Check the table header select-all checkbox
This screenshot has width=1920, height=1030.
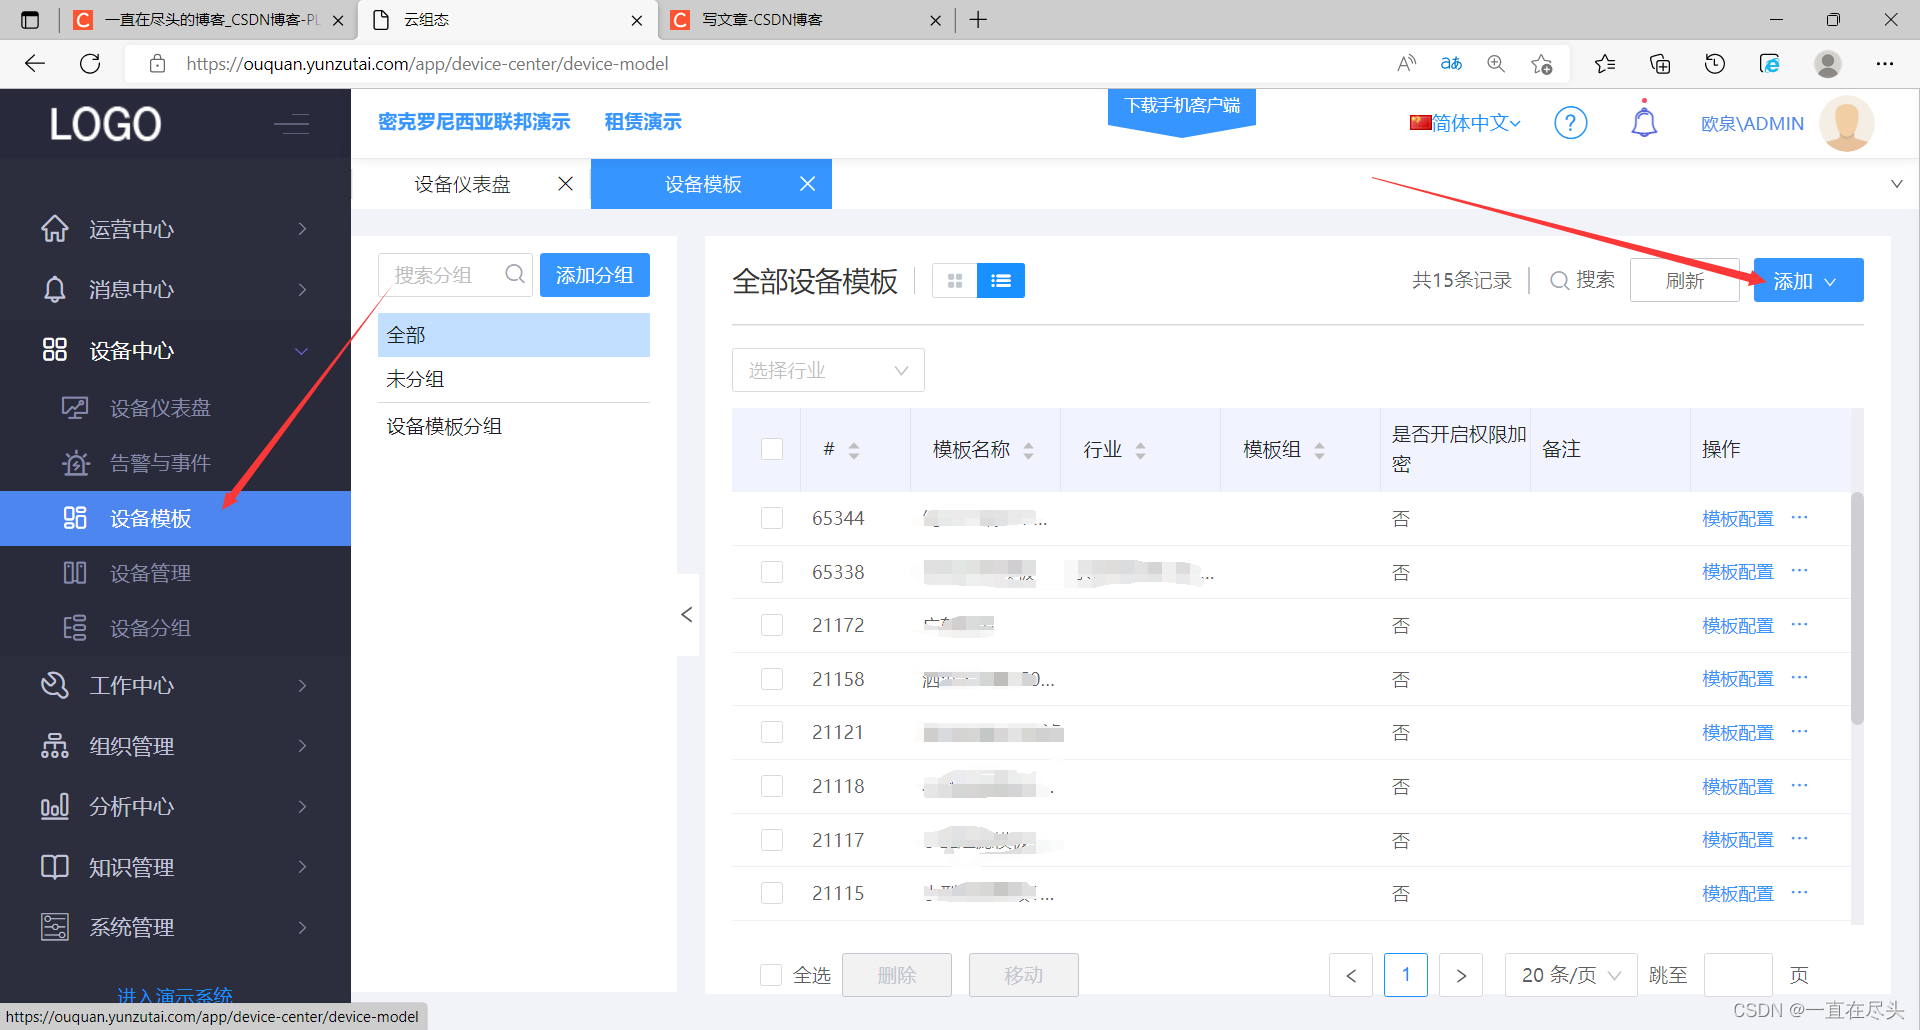pyautogui.click(x=772, y=449)
